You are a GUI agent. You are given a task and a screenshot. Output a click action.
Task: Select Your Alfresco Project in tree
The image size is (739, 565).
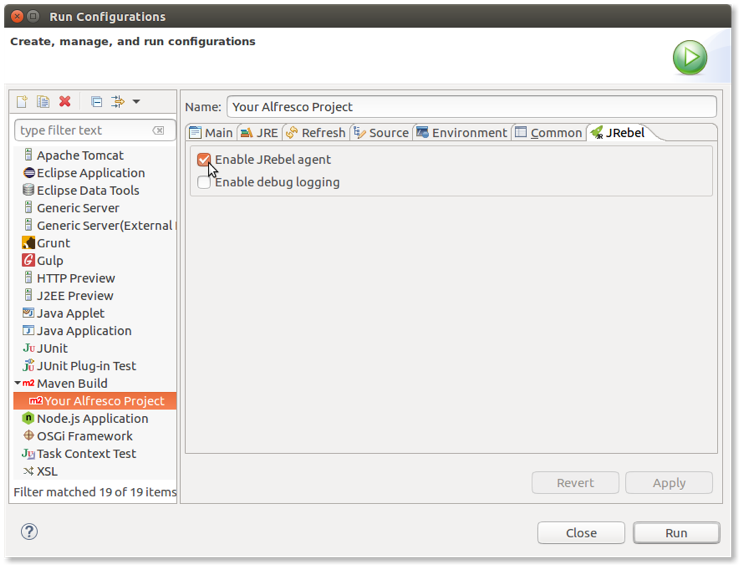pyautogui.click(x=103, y=401)
